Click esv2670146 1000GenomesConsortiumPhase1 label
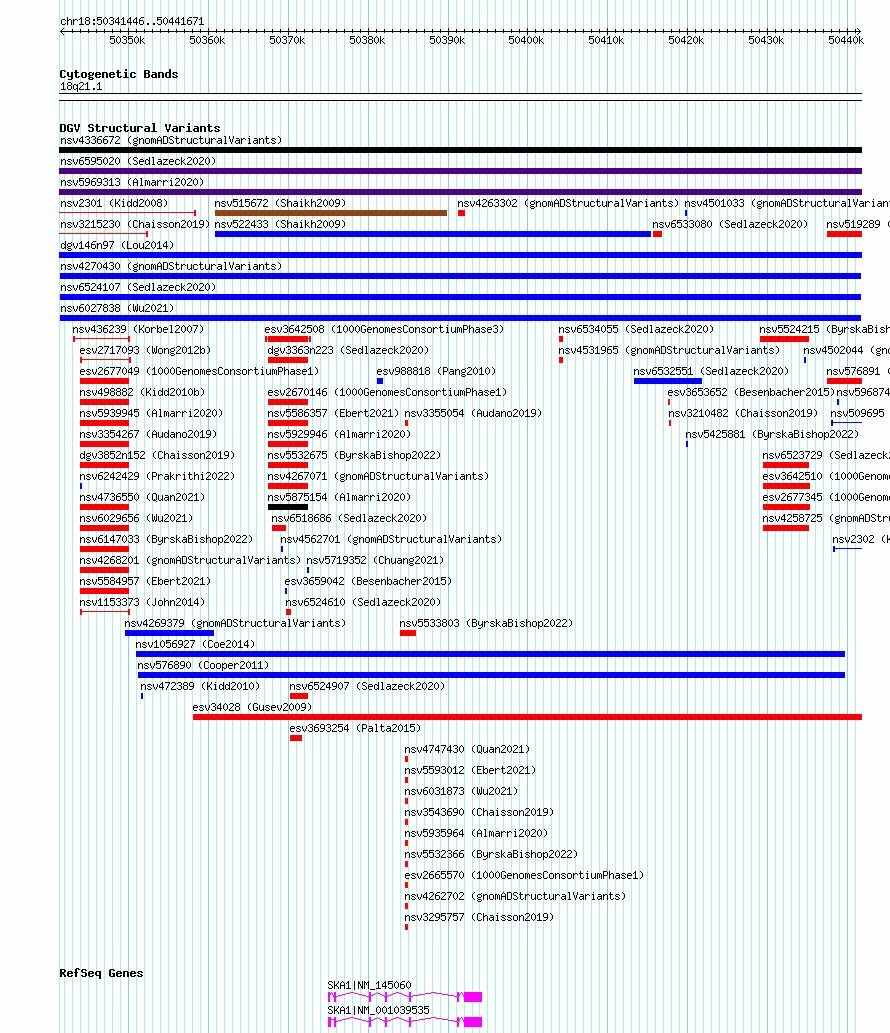The image size is (890, 1033). (x=387, y=393)
